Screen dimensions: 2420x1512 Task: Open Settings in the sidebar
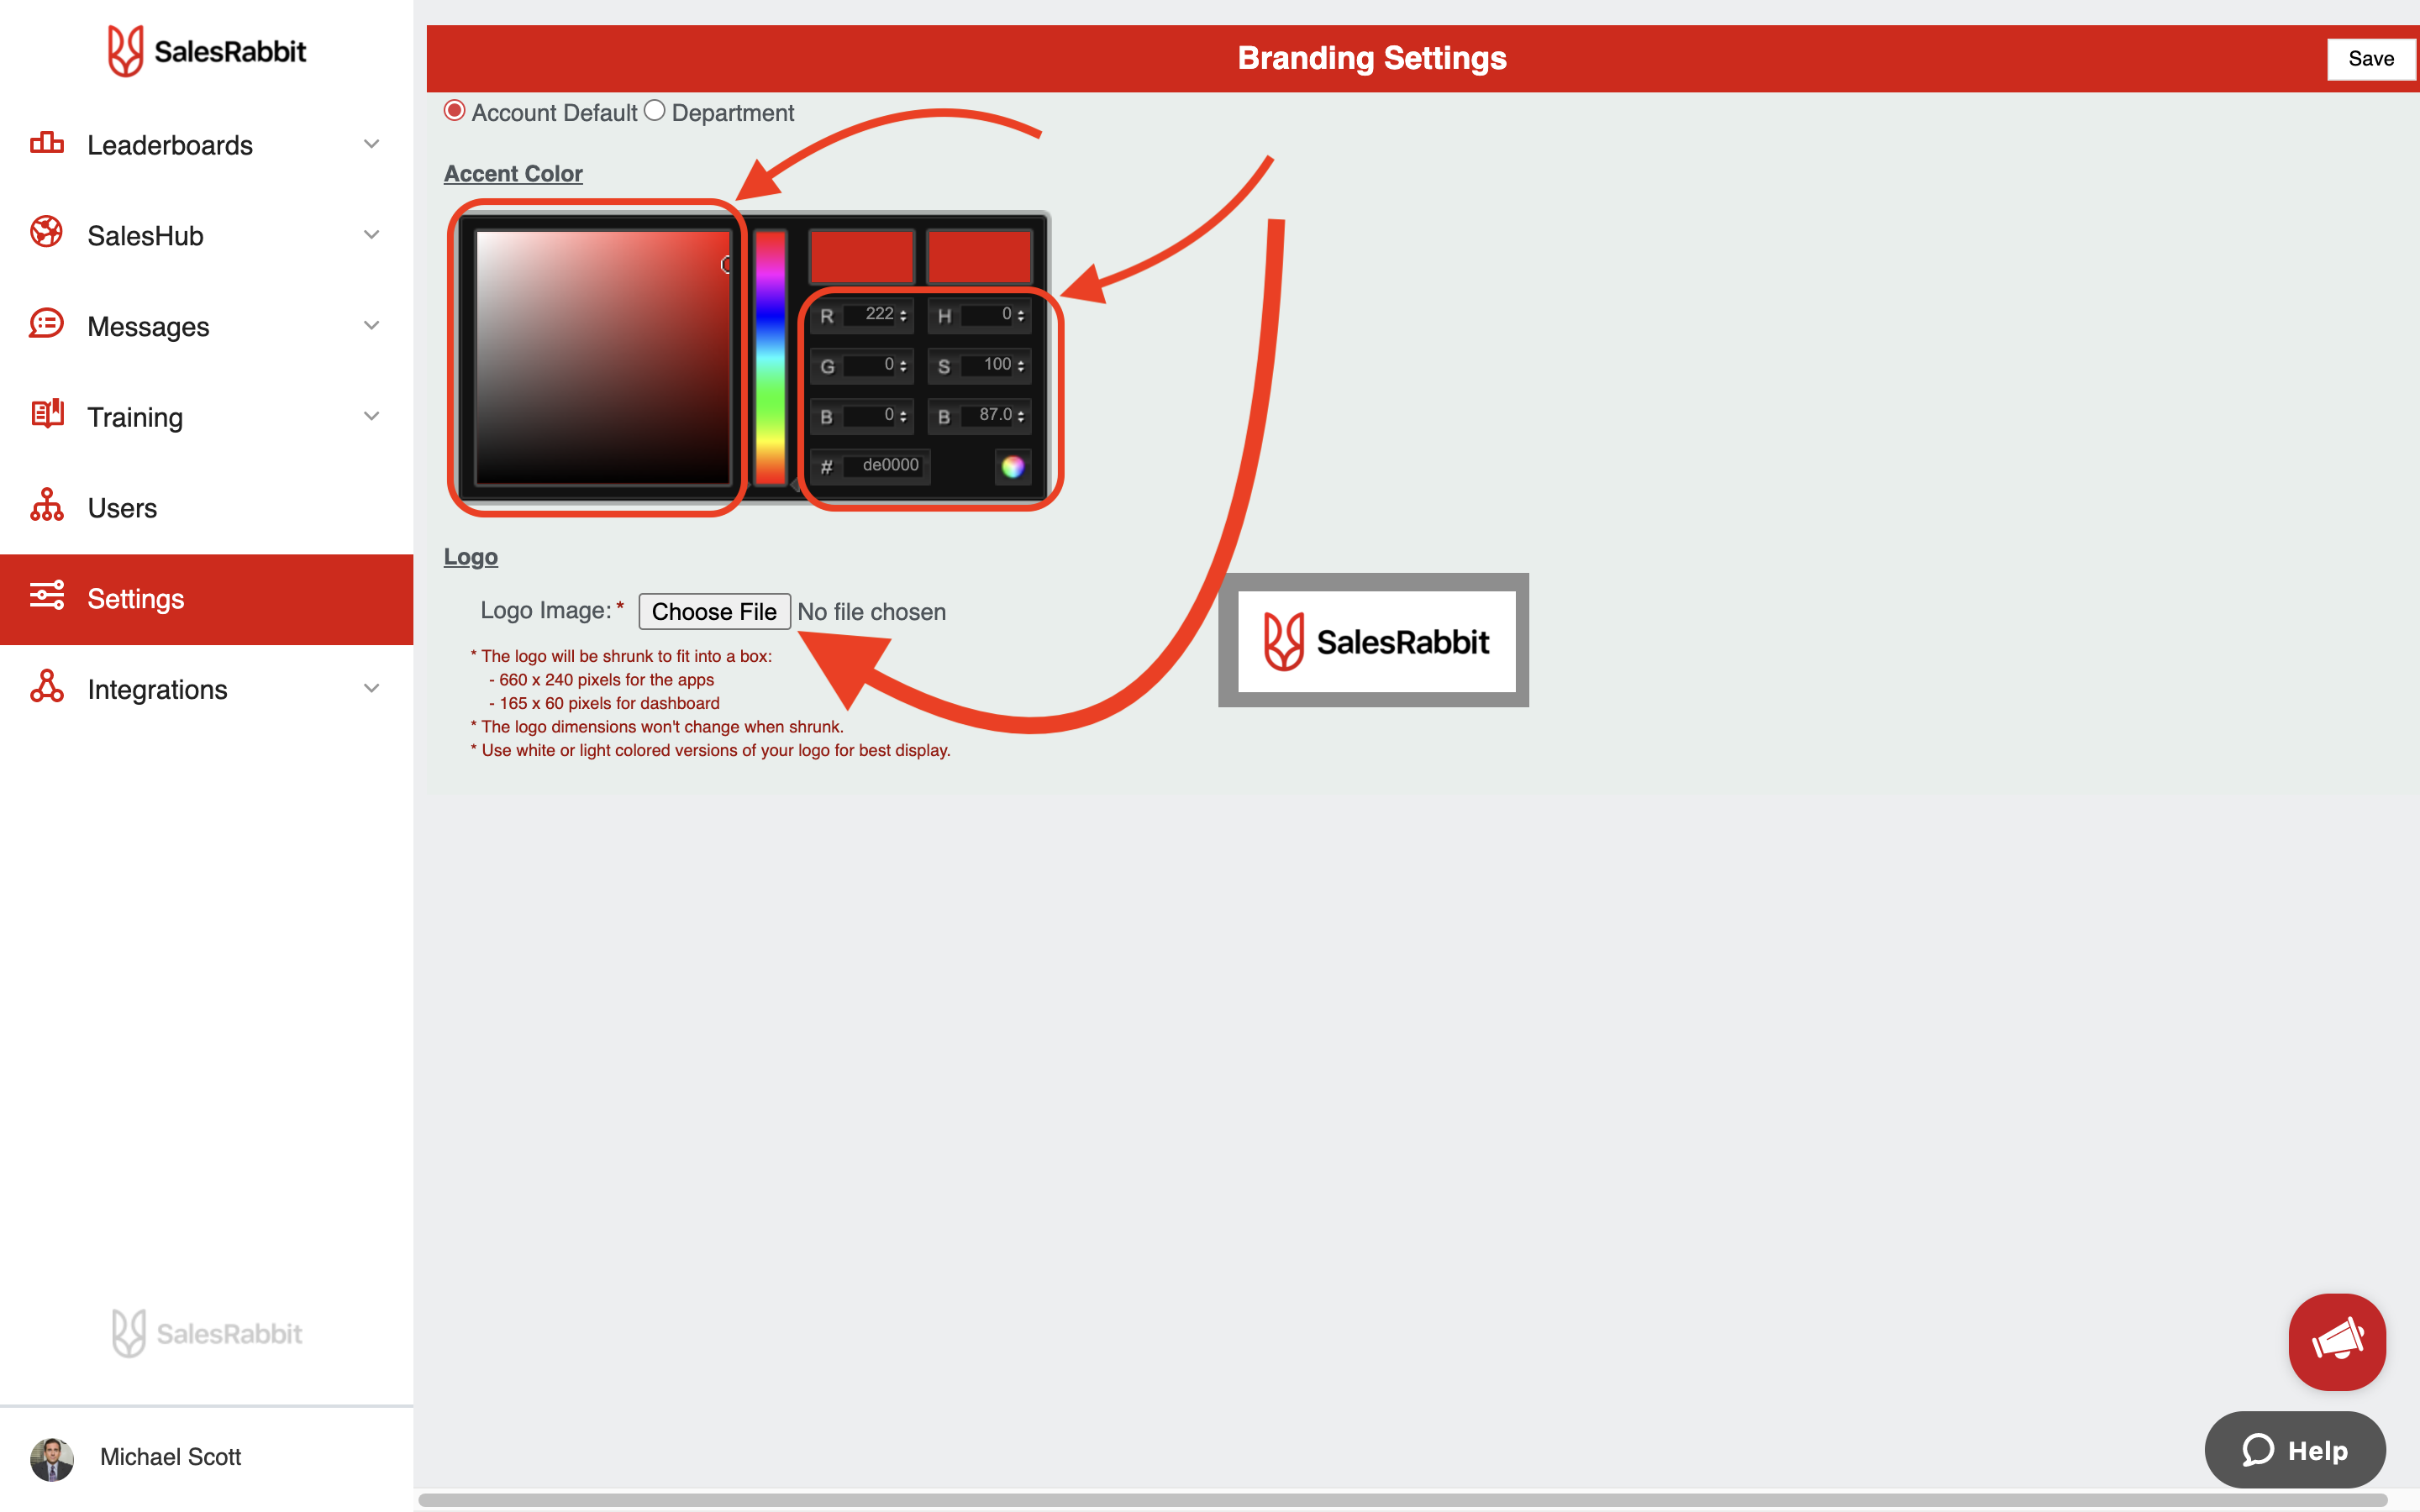click(206, 599)
